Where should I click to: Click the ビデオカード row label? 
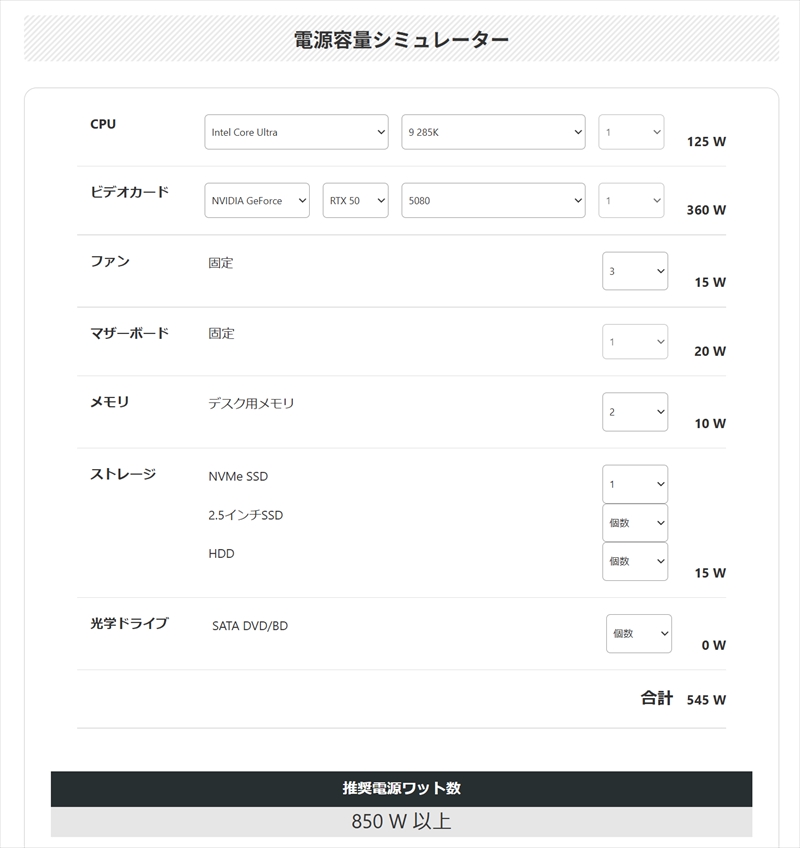tap(130, 192)
